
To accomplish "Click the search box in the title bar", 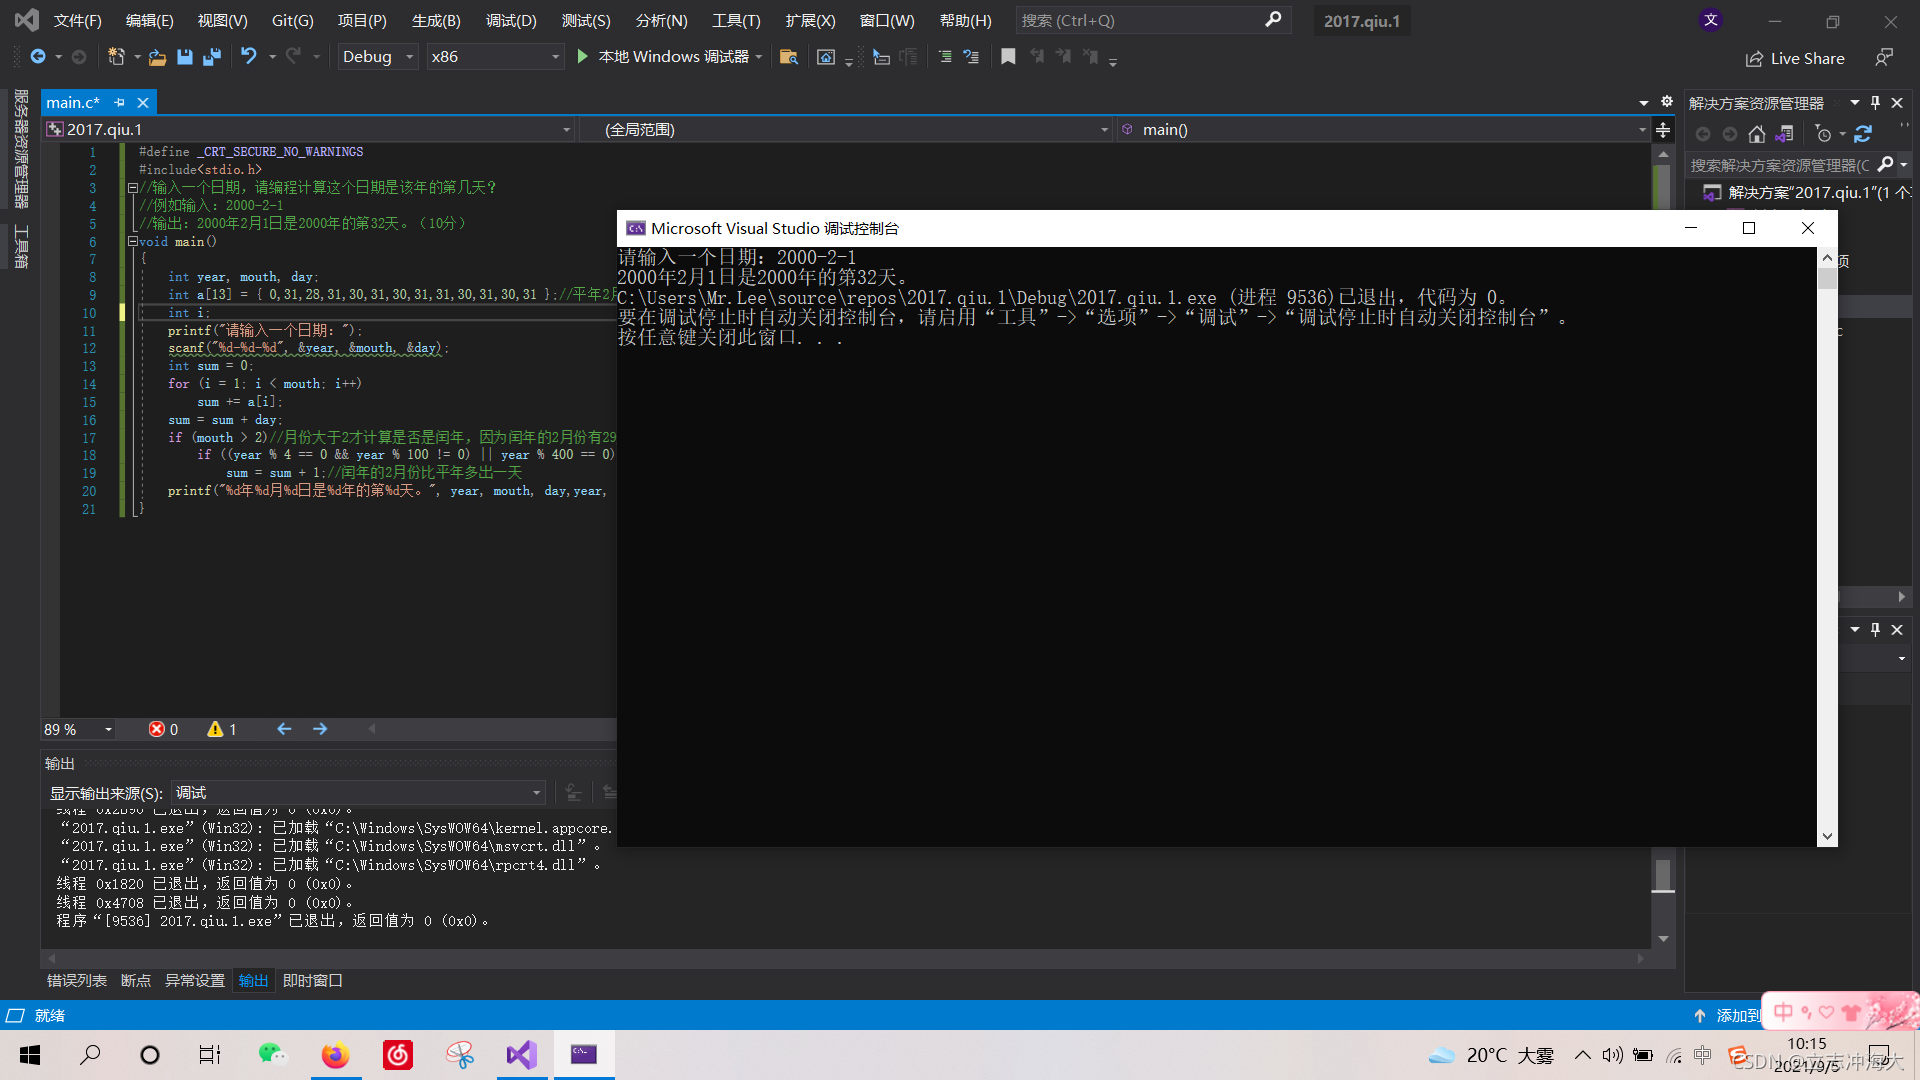I will [x=1150, y=20].
